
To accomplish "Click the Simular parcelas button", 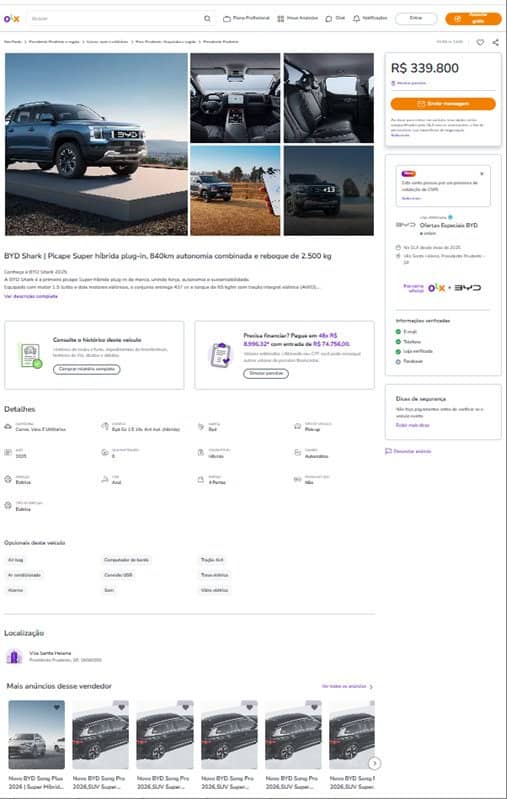I will tap(266, 374).
